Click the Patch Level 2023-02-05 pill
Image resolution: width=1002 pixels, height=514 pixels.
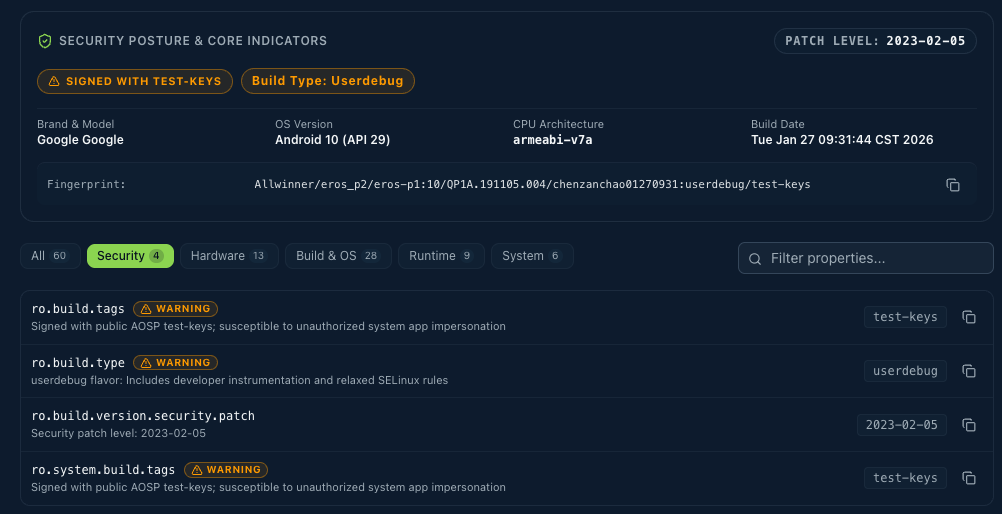coord(875,41)
